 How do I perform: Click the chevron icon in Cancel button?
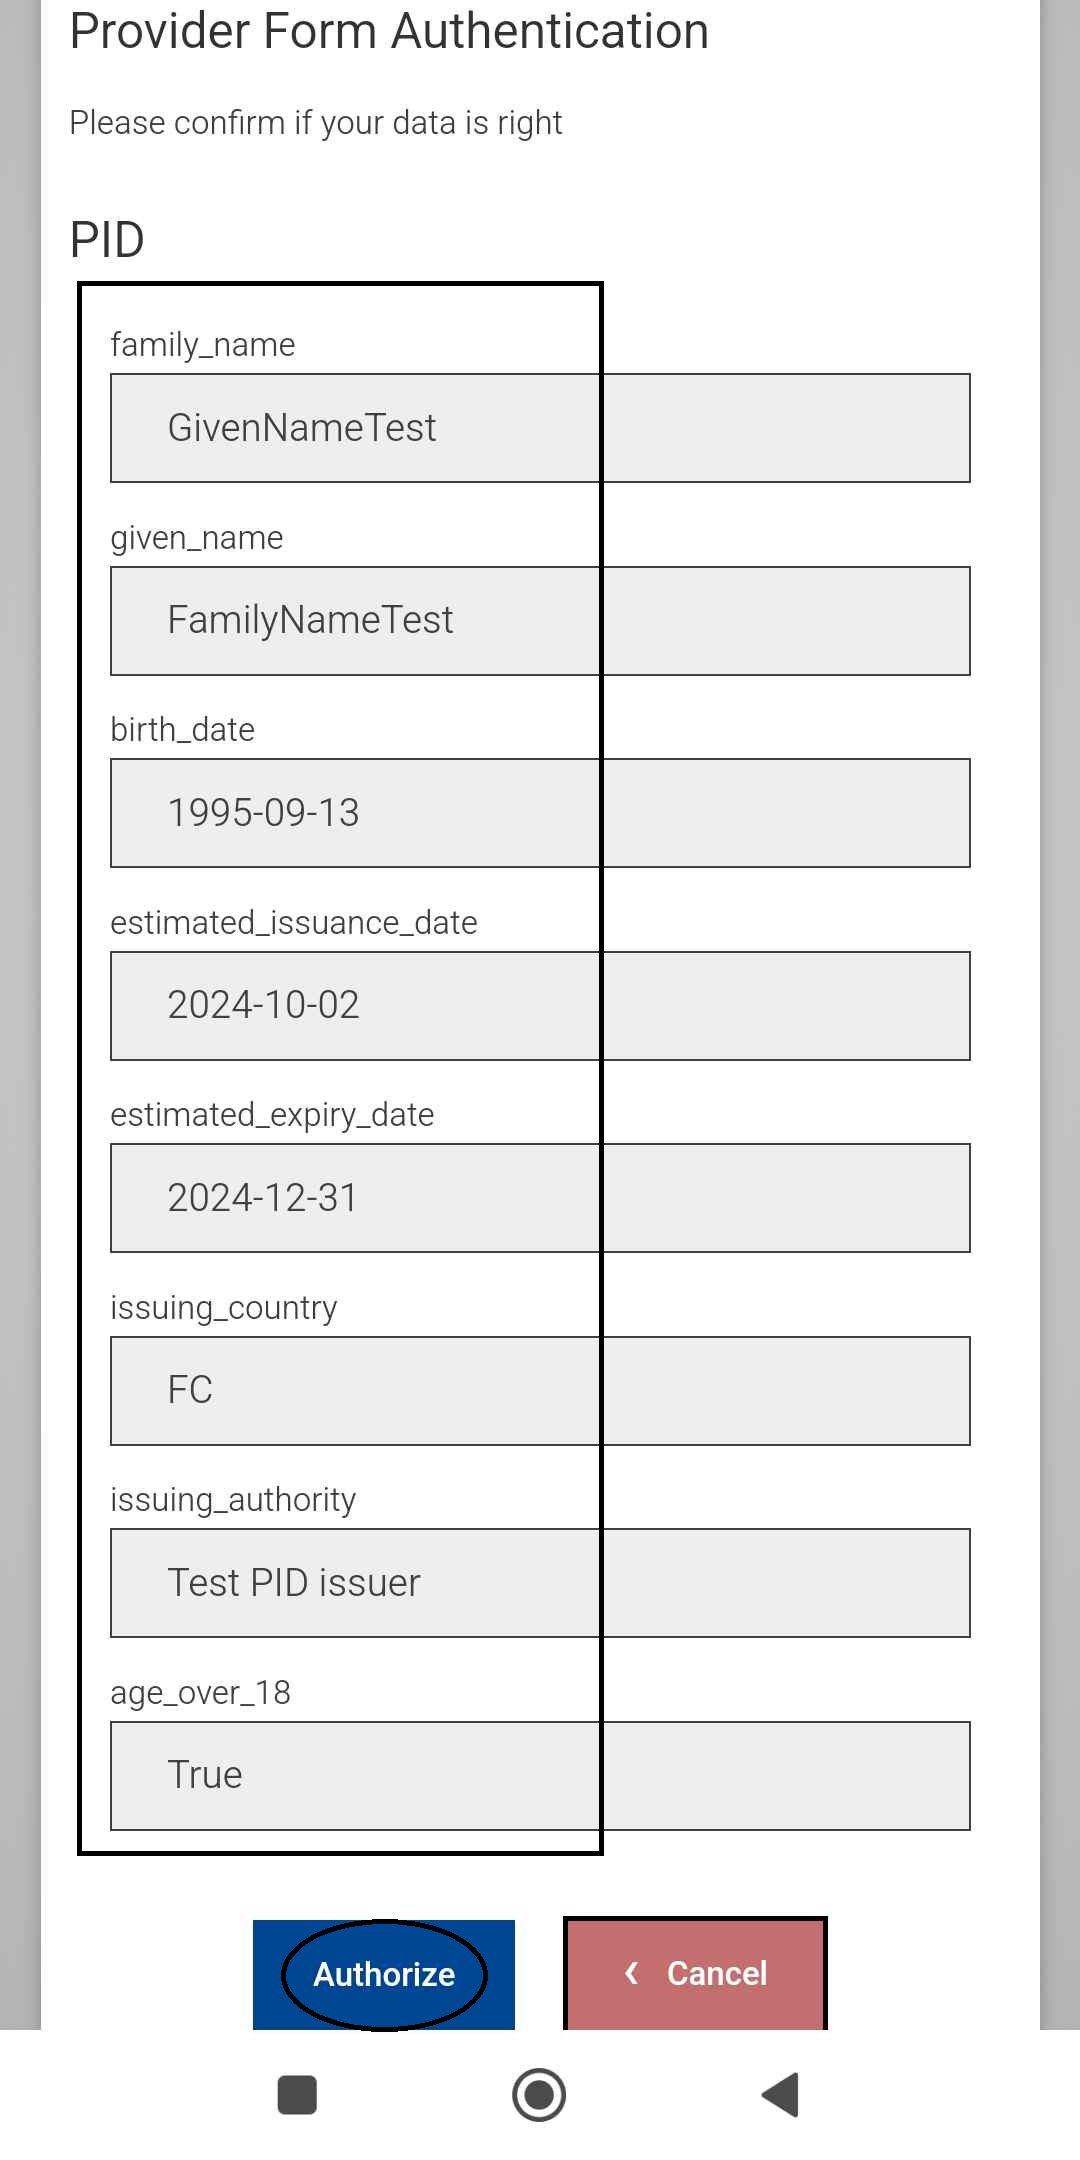pyautogui.click(x=631, y=1972)
